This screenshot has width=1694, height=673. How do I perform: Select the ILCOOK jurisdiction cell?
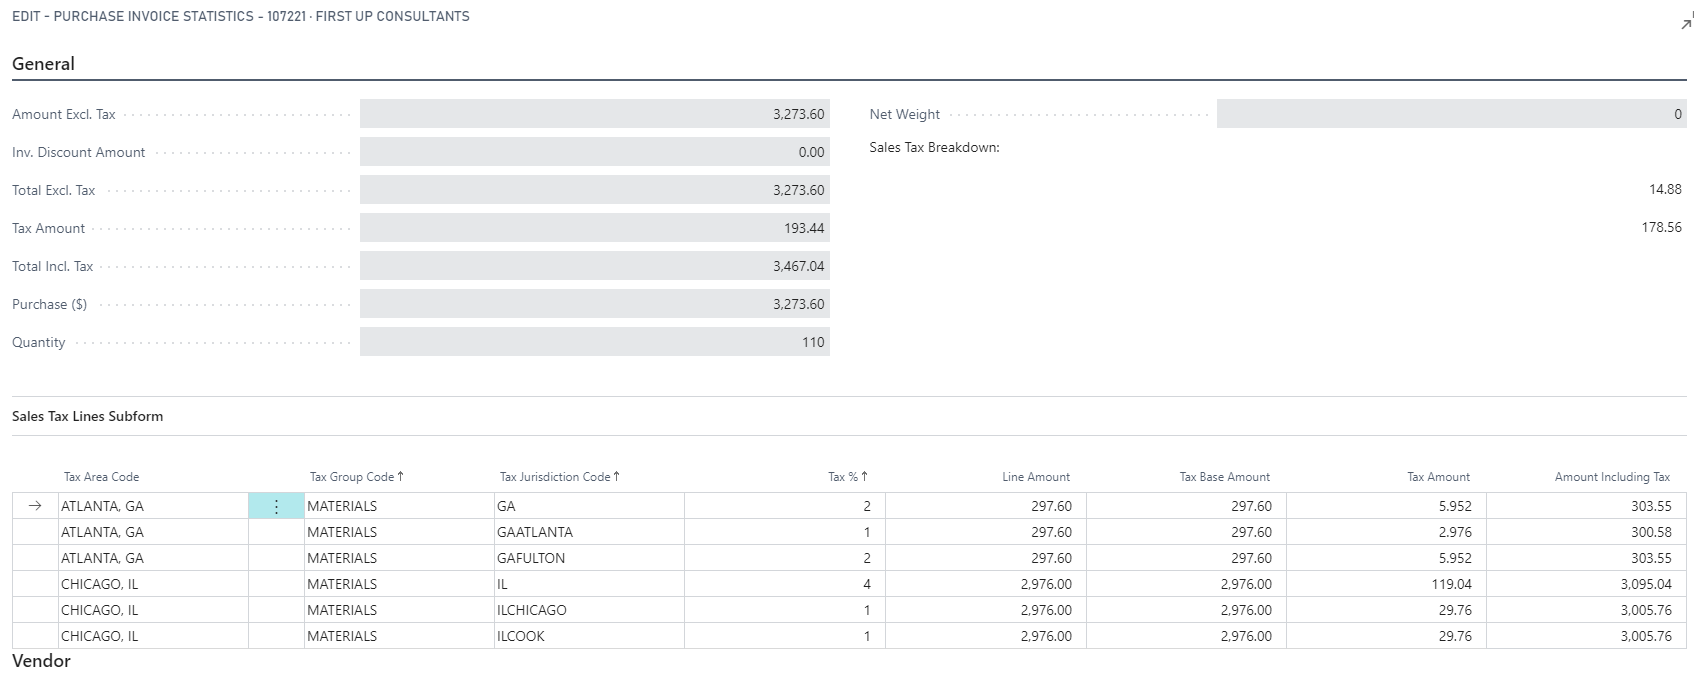tap(590, 636)
